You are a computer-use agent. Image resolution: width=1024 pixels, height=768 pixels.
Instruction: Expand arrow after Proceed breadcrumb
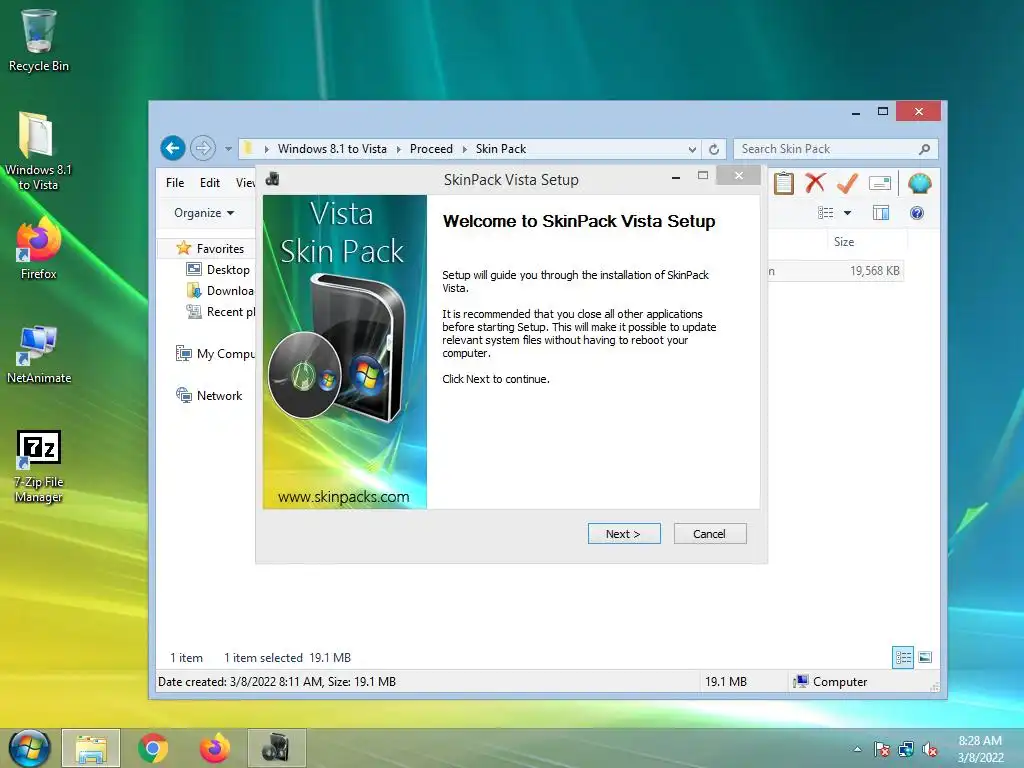[x=464, y=150]
